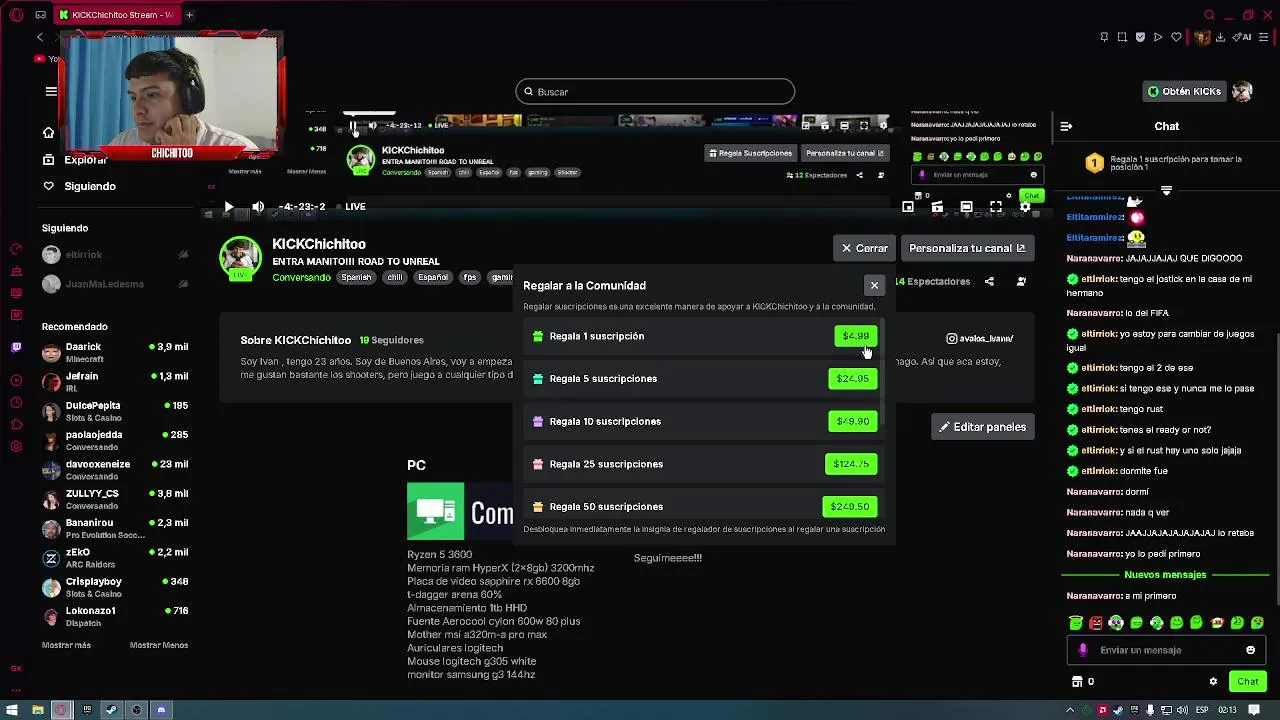
Task: Send message with green Chat button
Action: (x=1247, y=682)
